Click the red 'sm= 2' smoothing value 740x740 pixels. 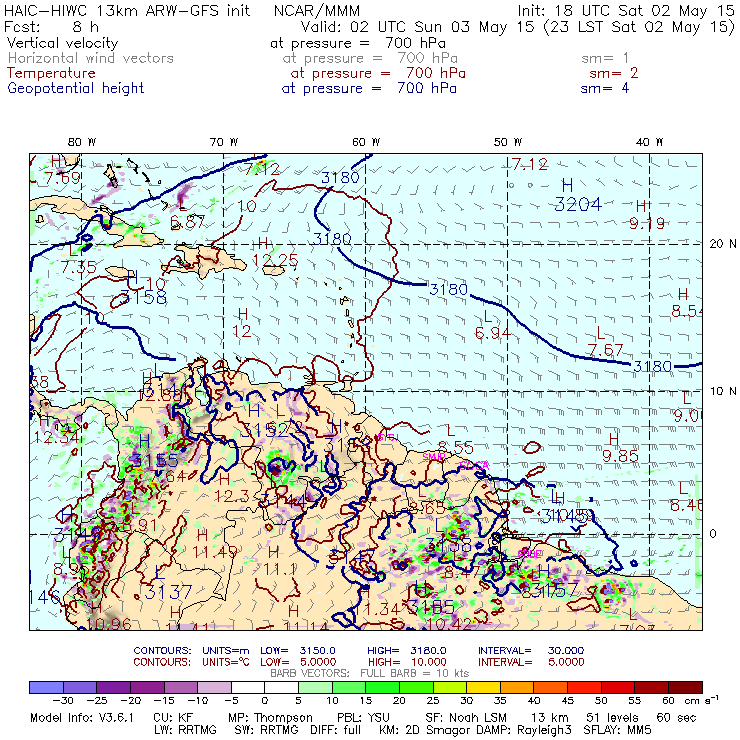[613, 73]
